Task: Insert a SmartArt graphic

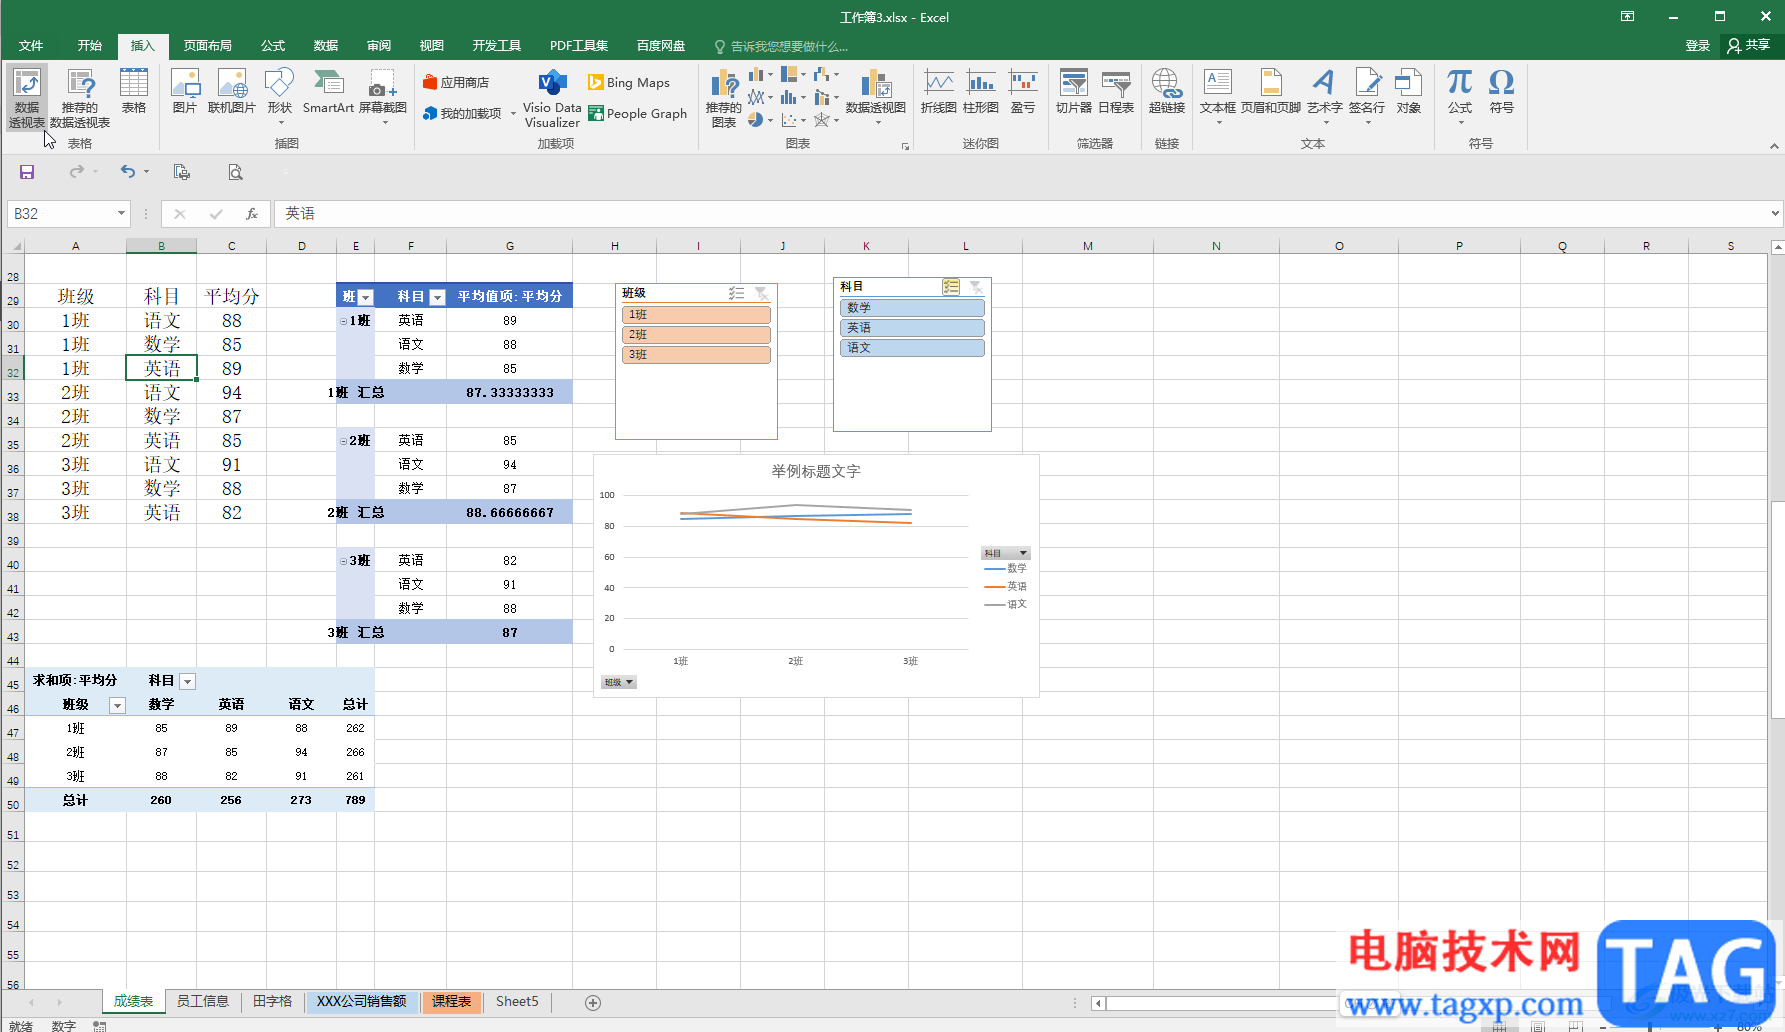Action: (x=328, y=90)
